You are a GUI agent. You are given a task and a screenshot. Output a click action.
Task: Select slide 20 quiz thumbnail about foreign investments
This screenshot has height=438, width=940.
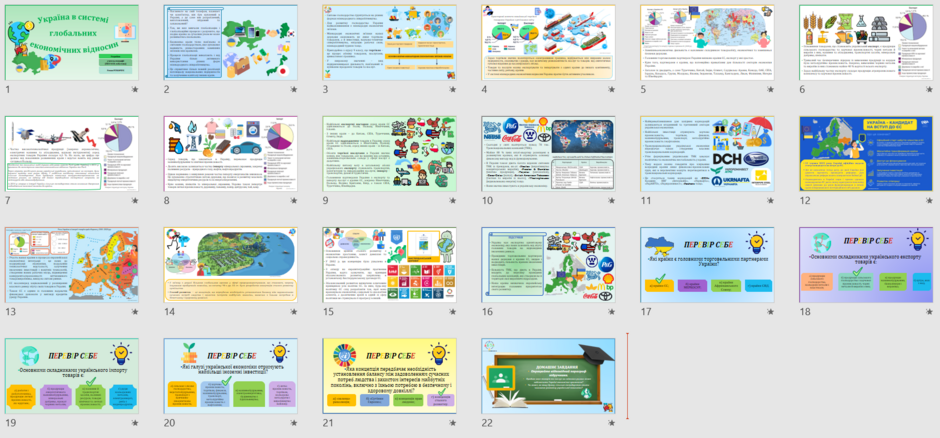tap(231, 376)
